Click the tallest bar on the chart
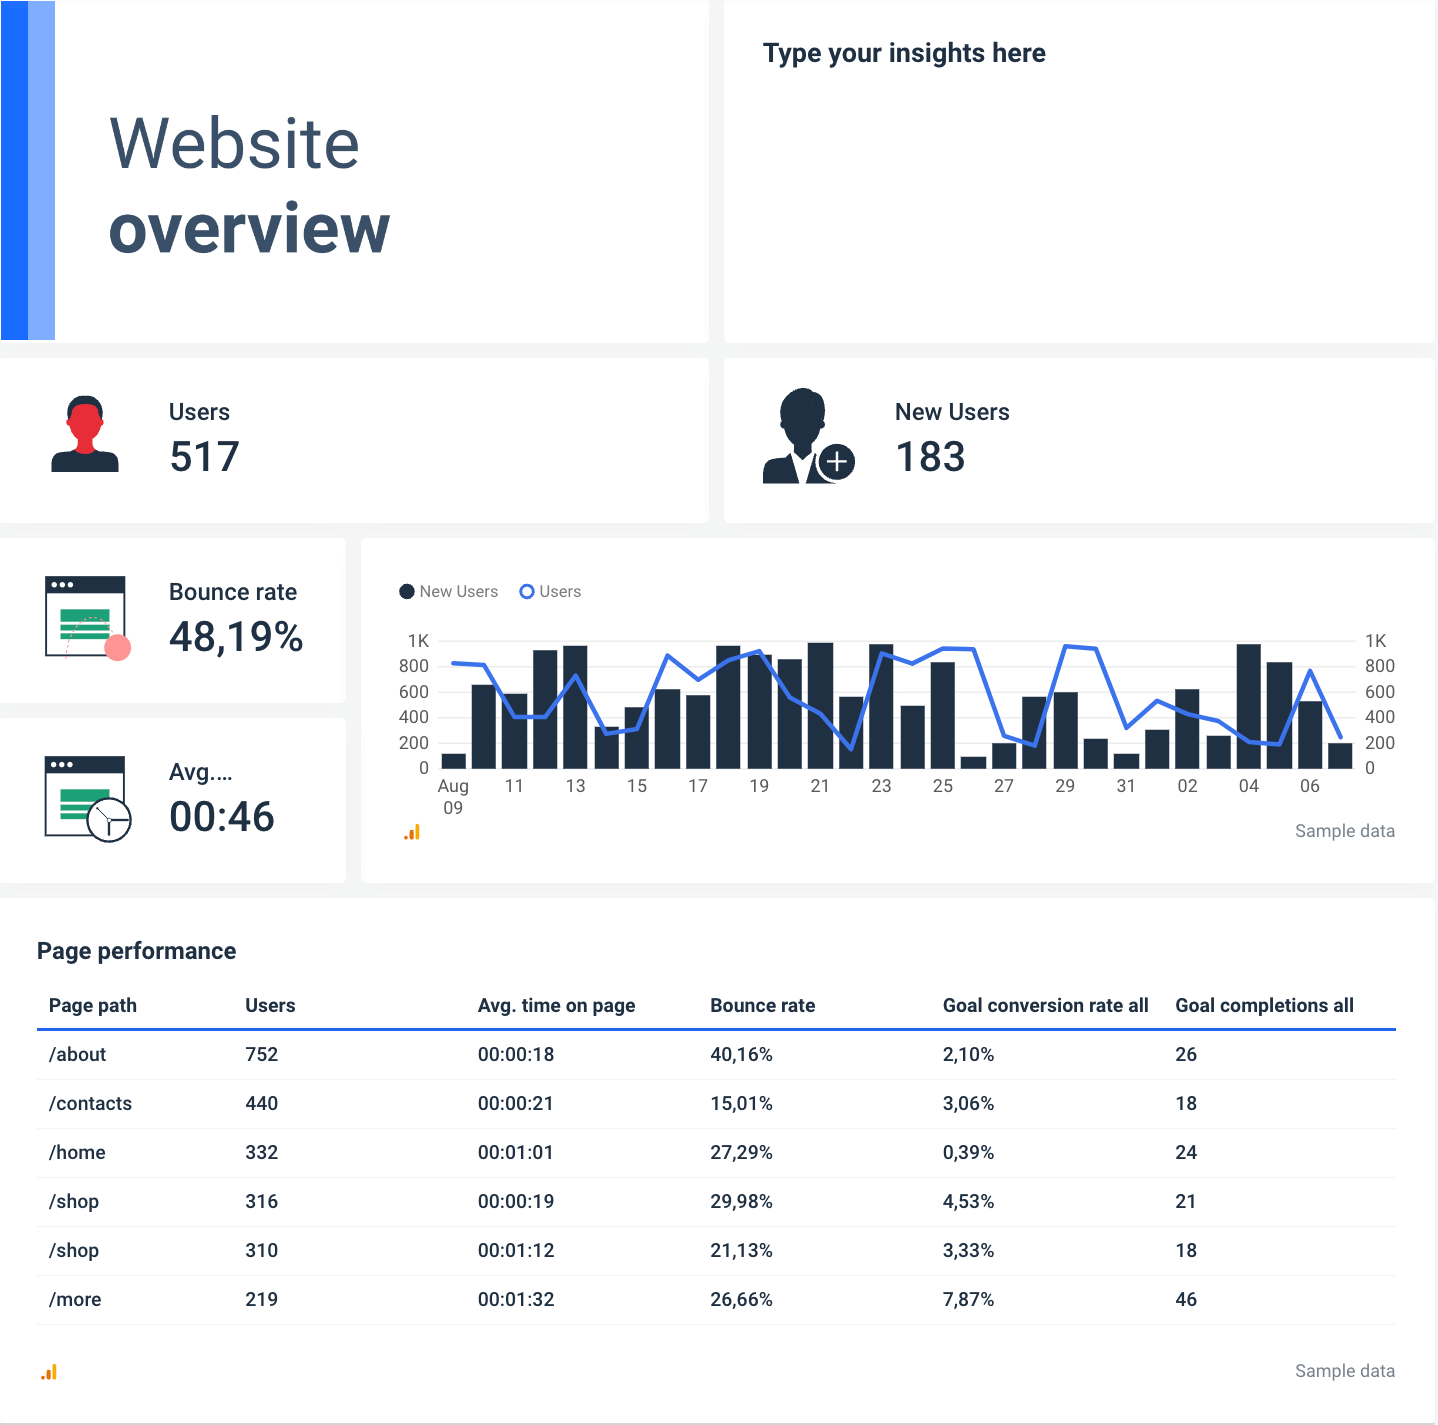This screenshot has height=1425, width=1438. click(x=820, y=700)
